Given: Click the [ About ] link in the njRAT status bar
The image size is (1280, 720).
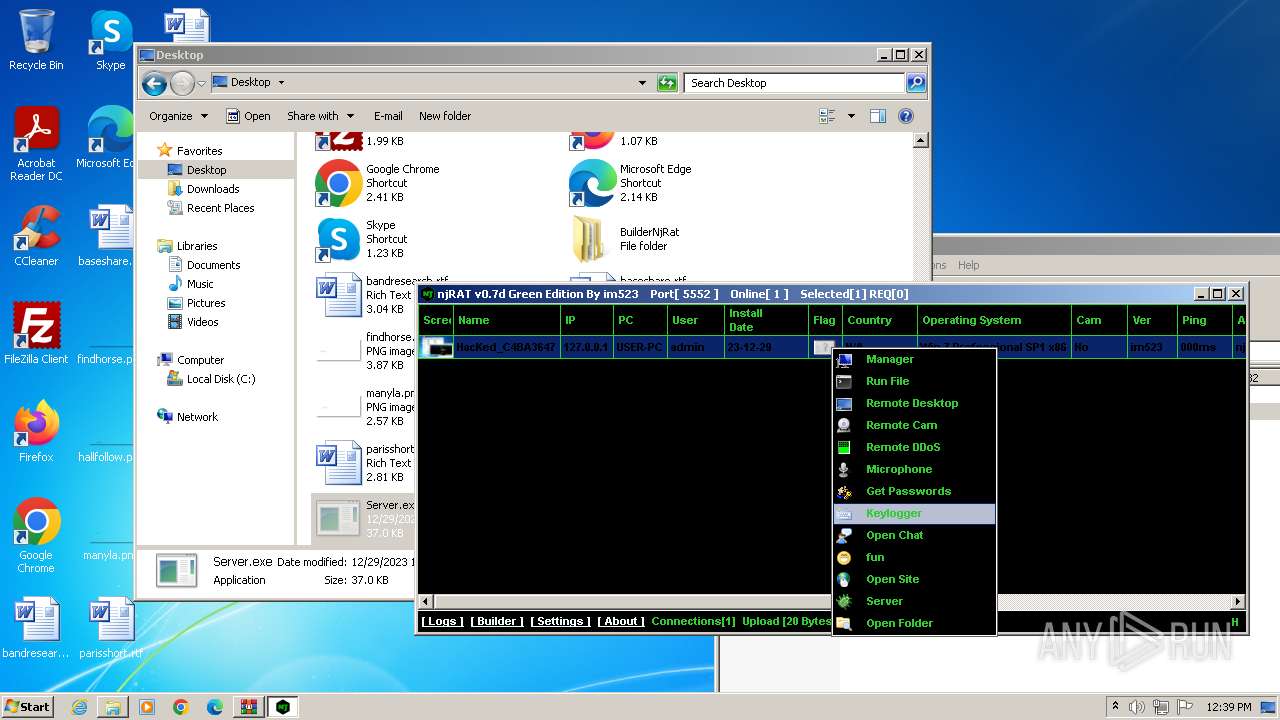Looking at the screenshot, I should click(x=621, y=621).
